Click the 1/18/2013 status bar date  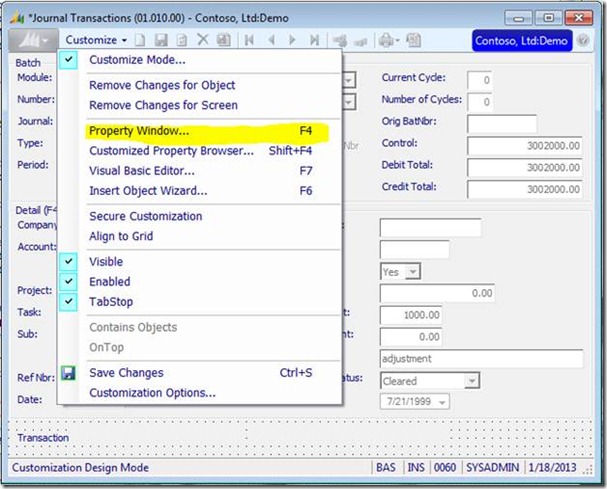(552, 468)
